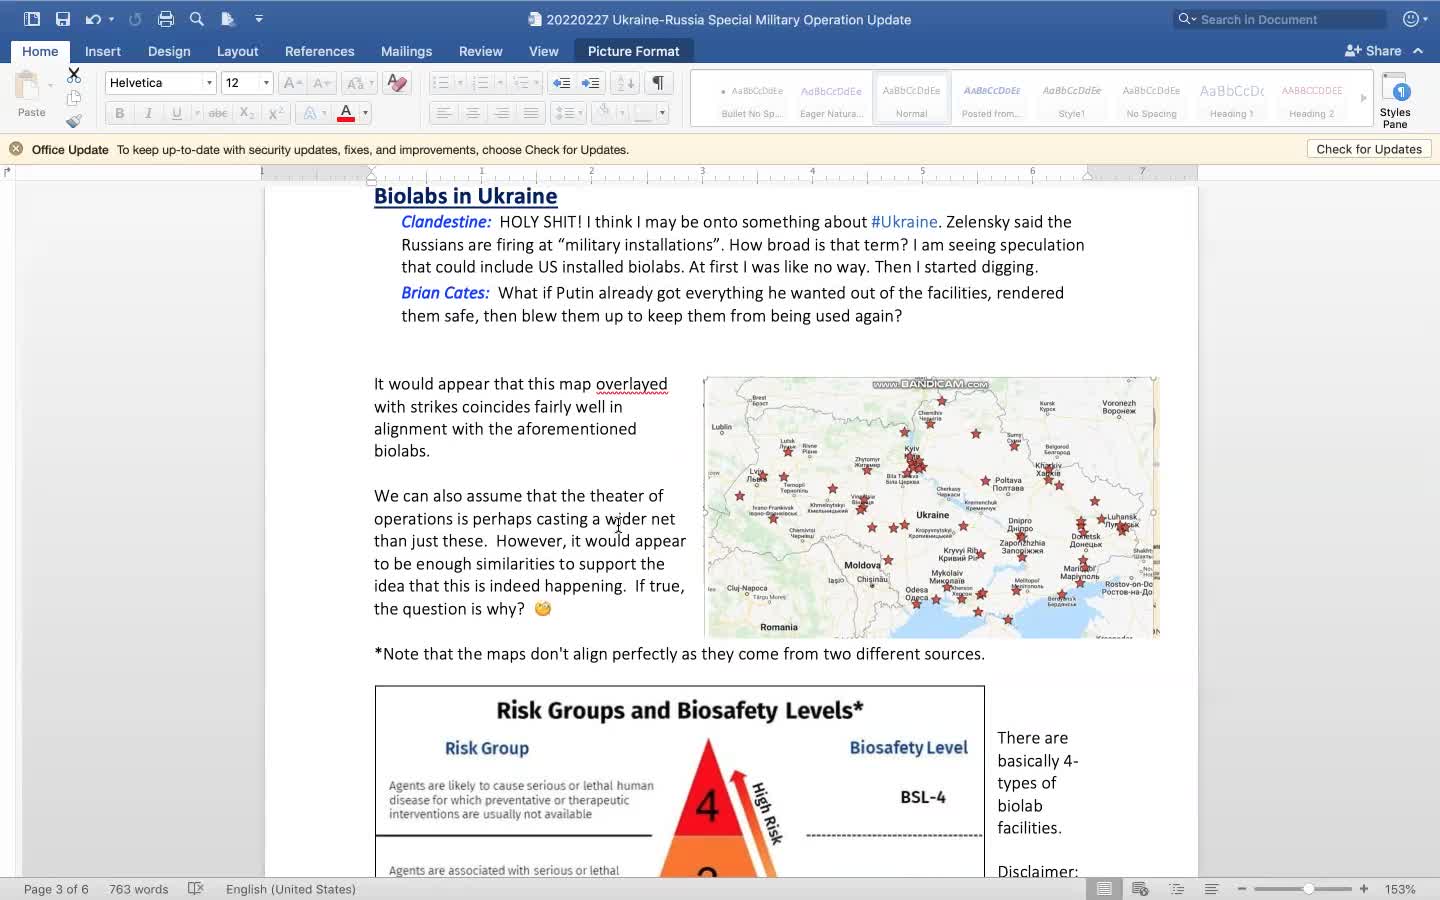The width and height of the screenshot is (1440, 900).
Task: Switch to Print Layout view in status bar
Action: click(x=1104, y=889)
